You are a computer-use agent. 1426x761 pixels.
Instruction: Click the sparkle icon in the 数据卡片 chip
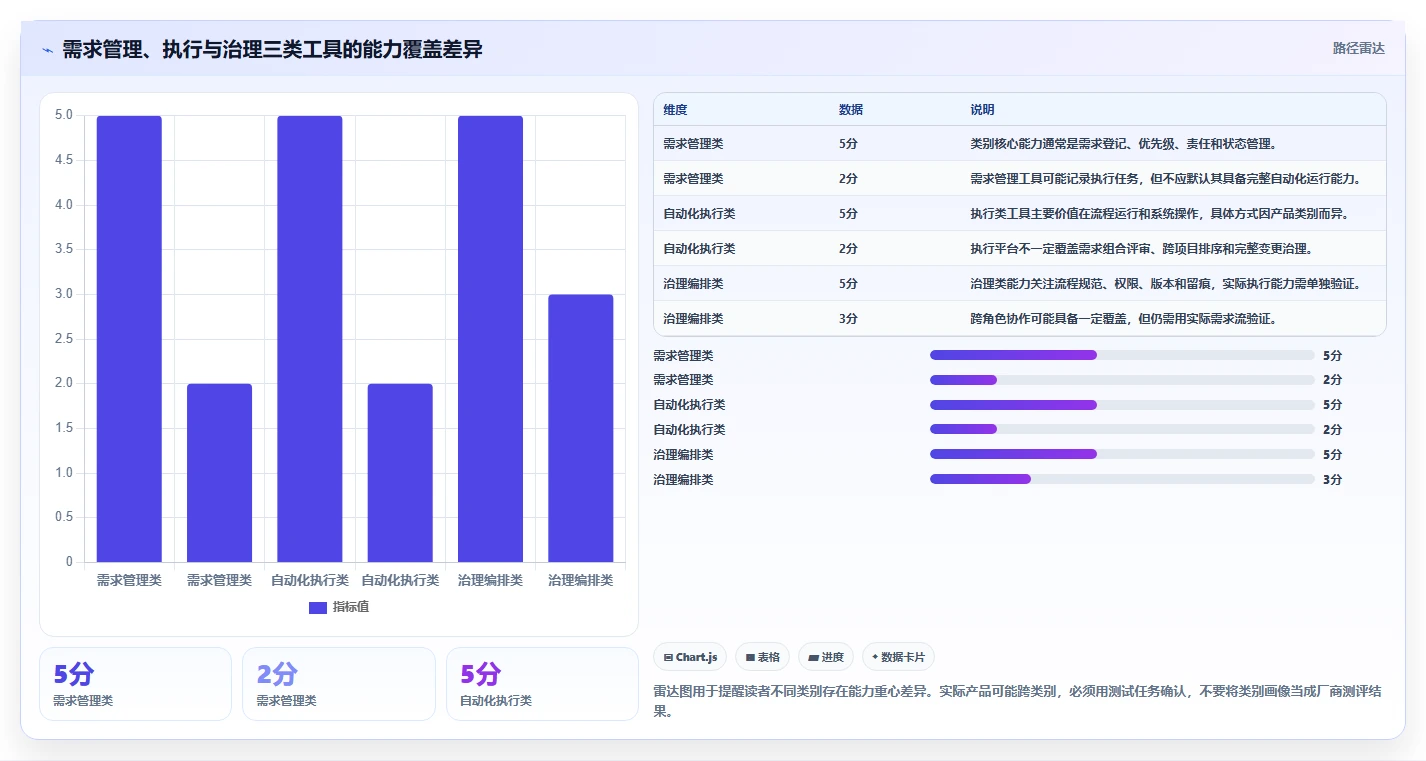875,657
